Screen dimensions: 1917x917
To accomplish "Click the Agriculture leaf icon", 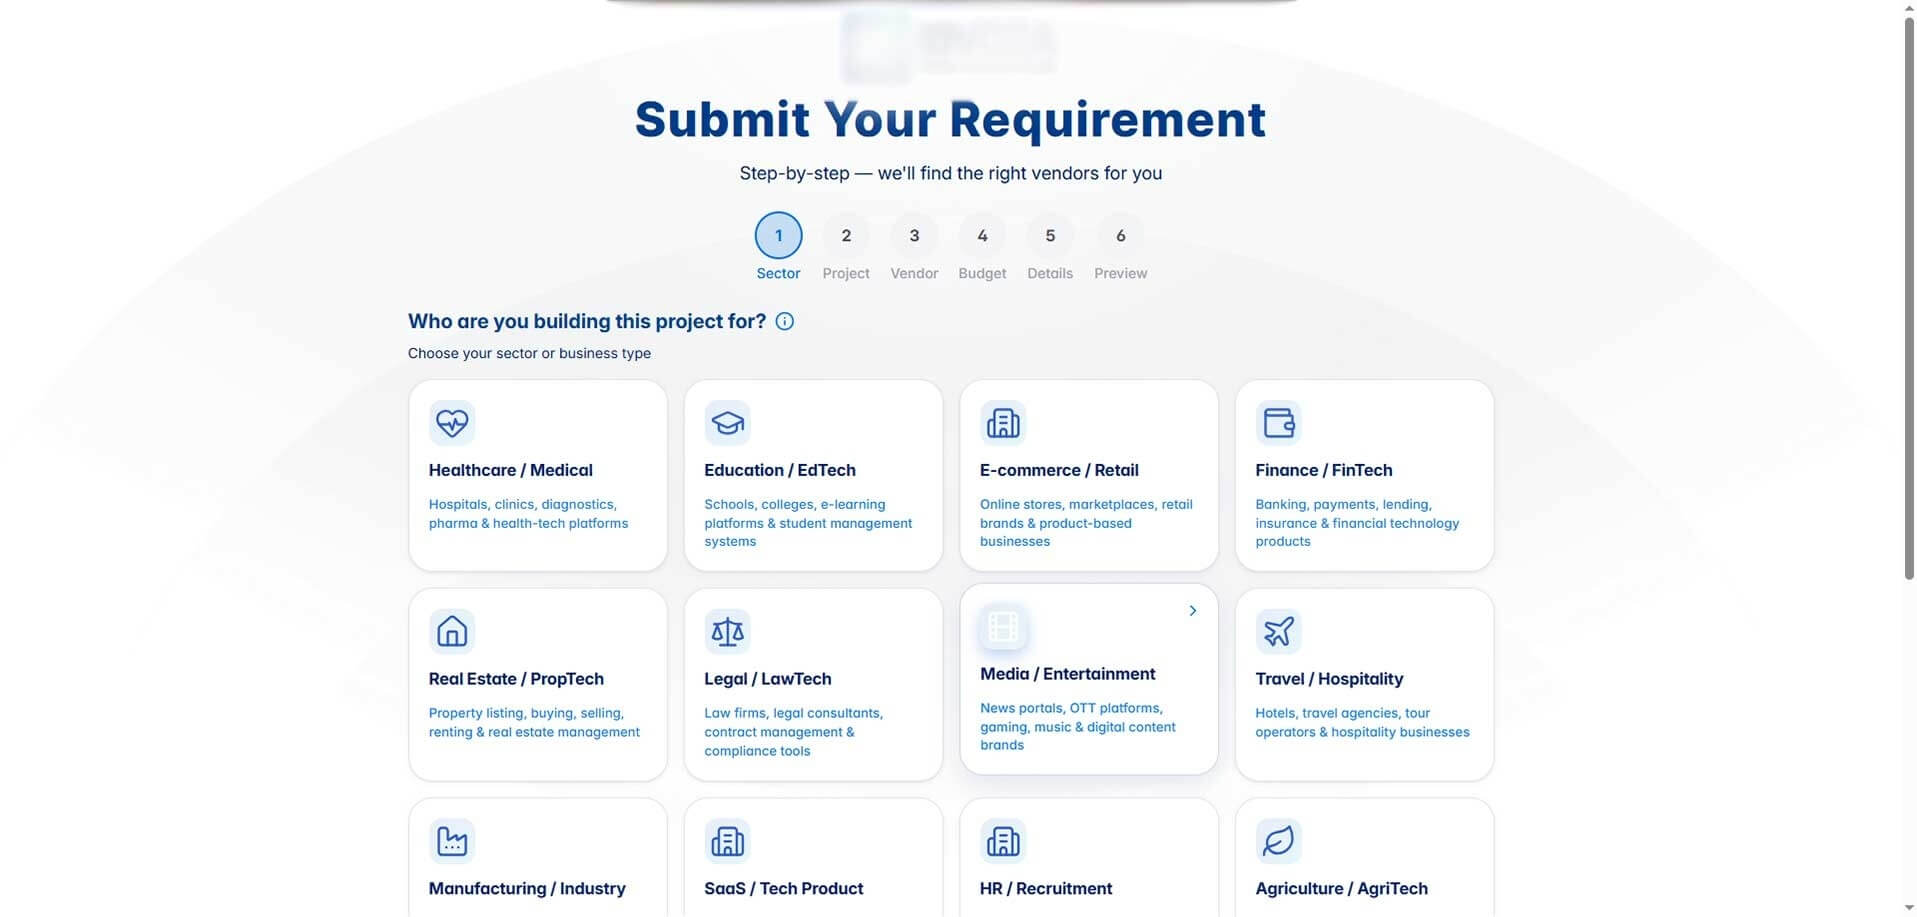I will coord(1278,841).
